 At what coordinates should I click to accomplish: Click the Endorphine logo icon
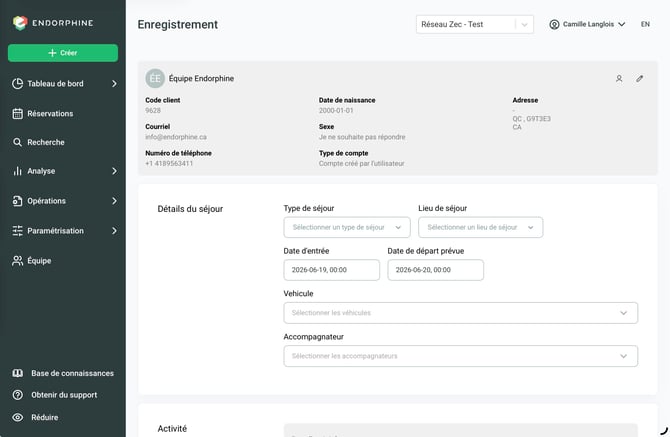(x=20, y=23)
